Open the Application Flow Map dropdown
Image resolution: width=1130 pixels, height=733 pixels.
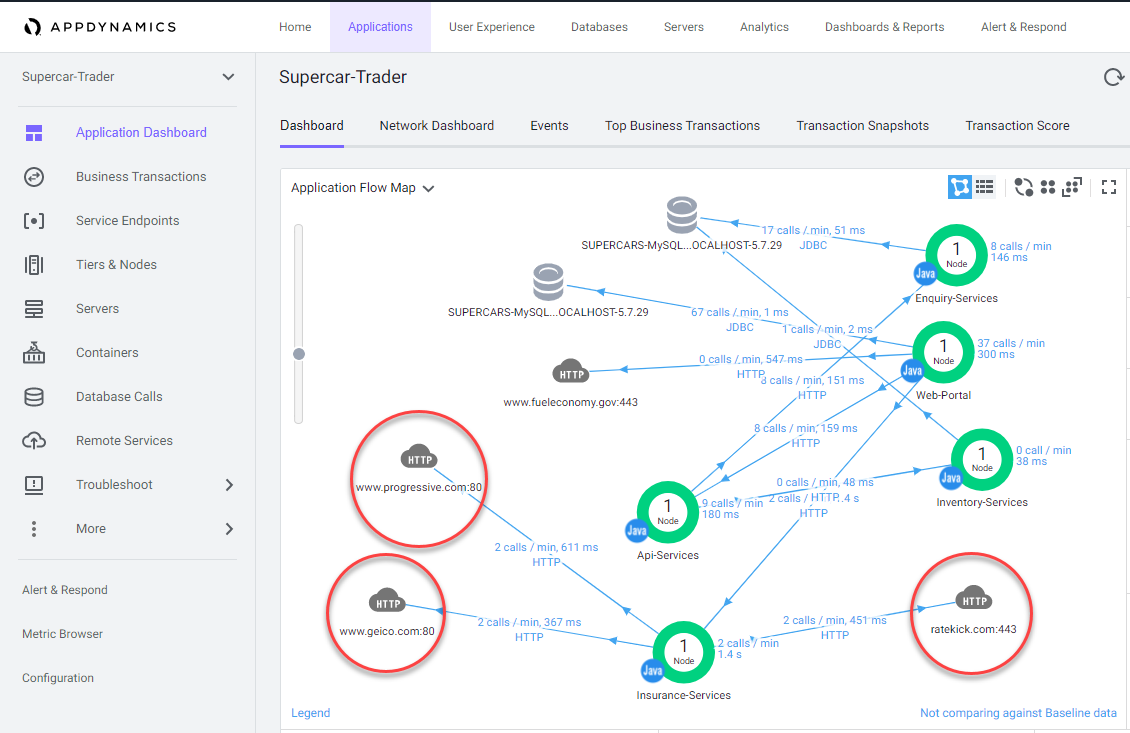pos(362,188)
